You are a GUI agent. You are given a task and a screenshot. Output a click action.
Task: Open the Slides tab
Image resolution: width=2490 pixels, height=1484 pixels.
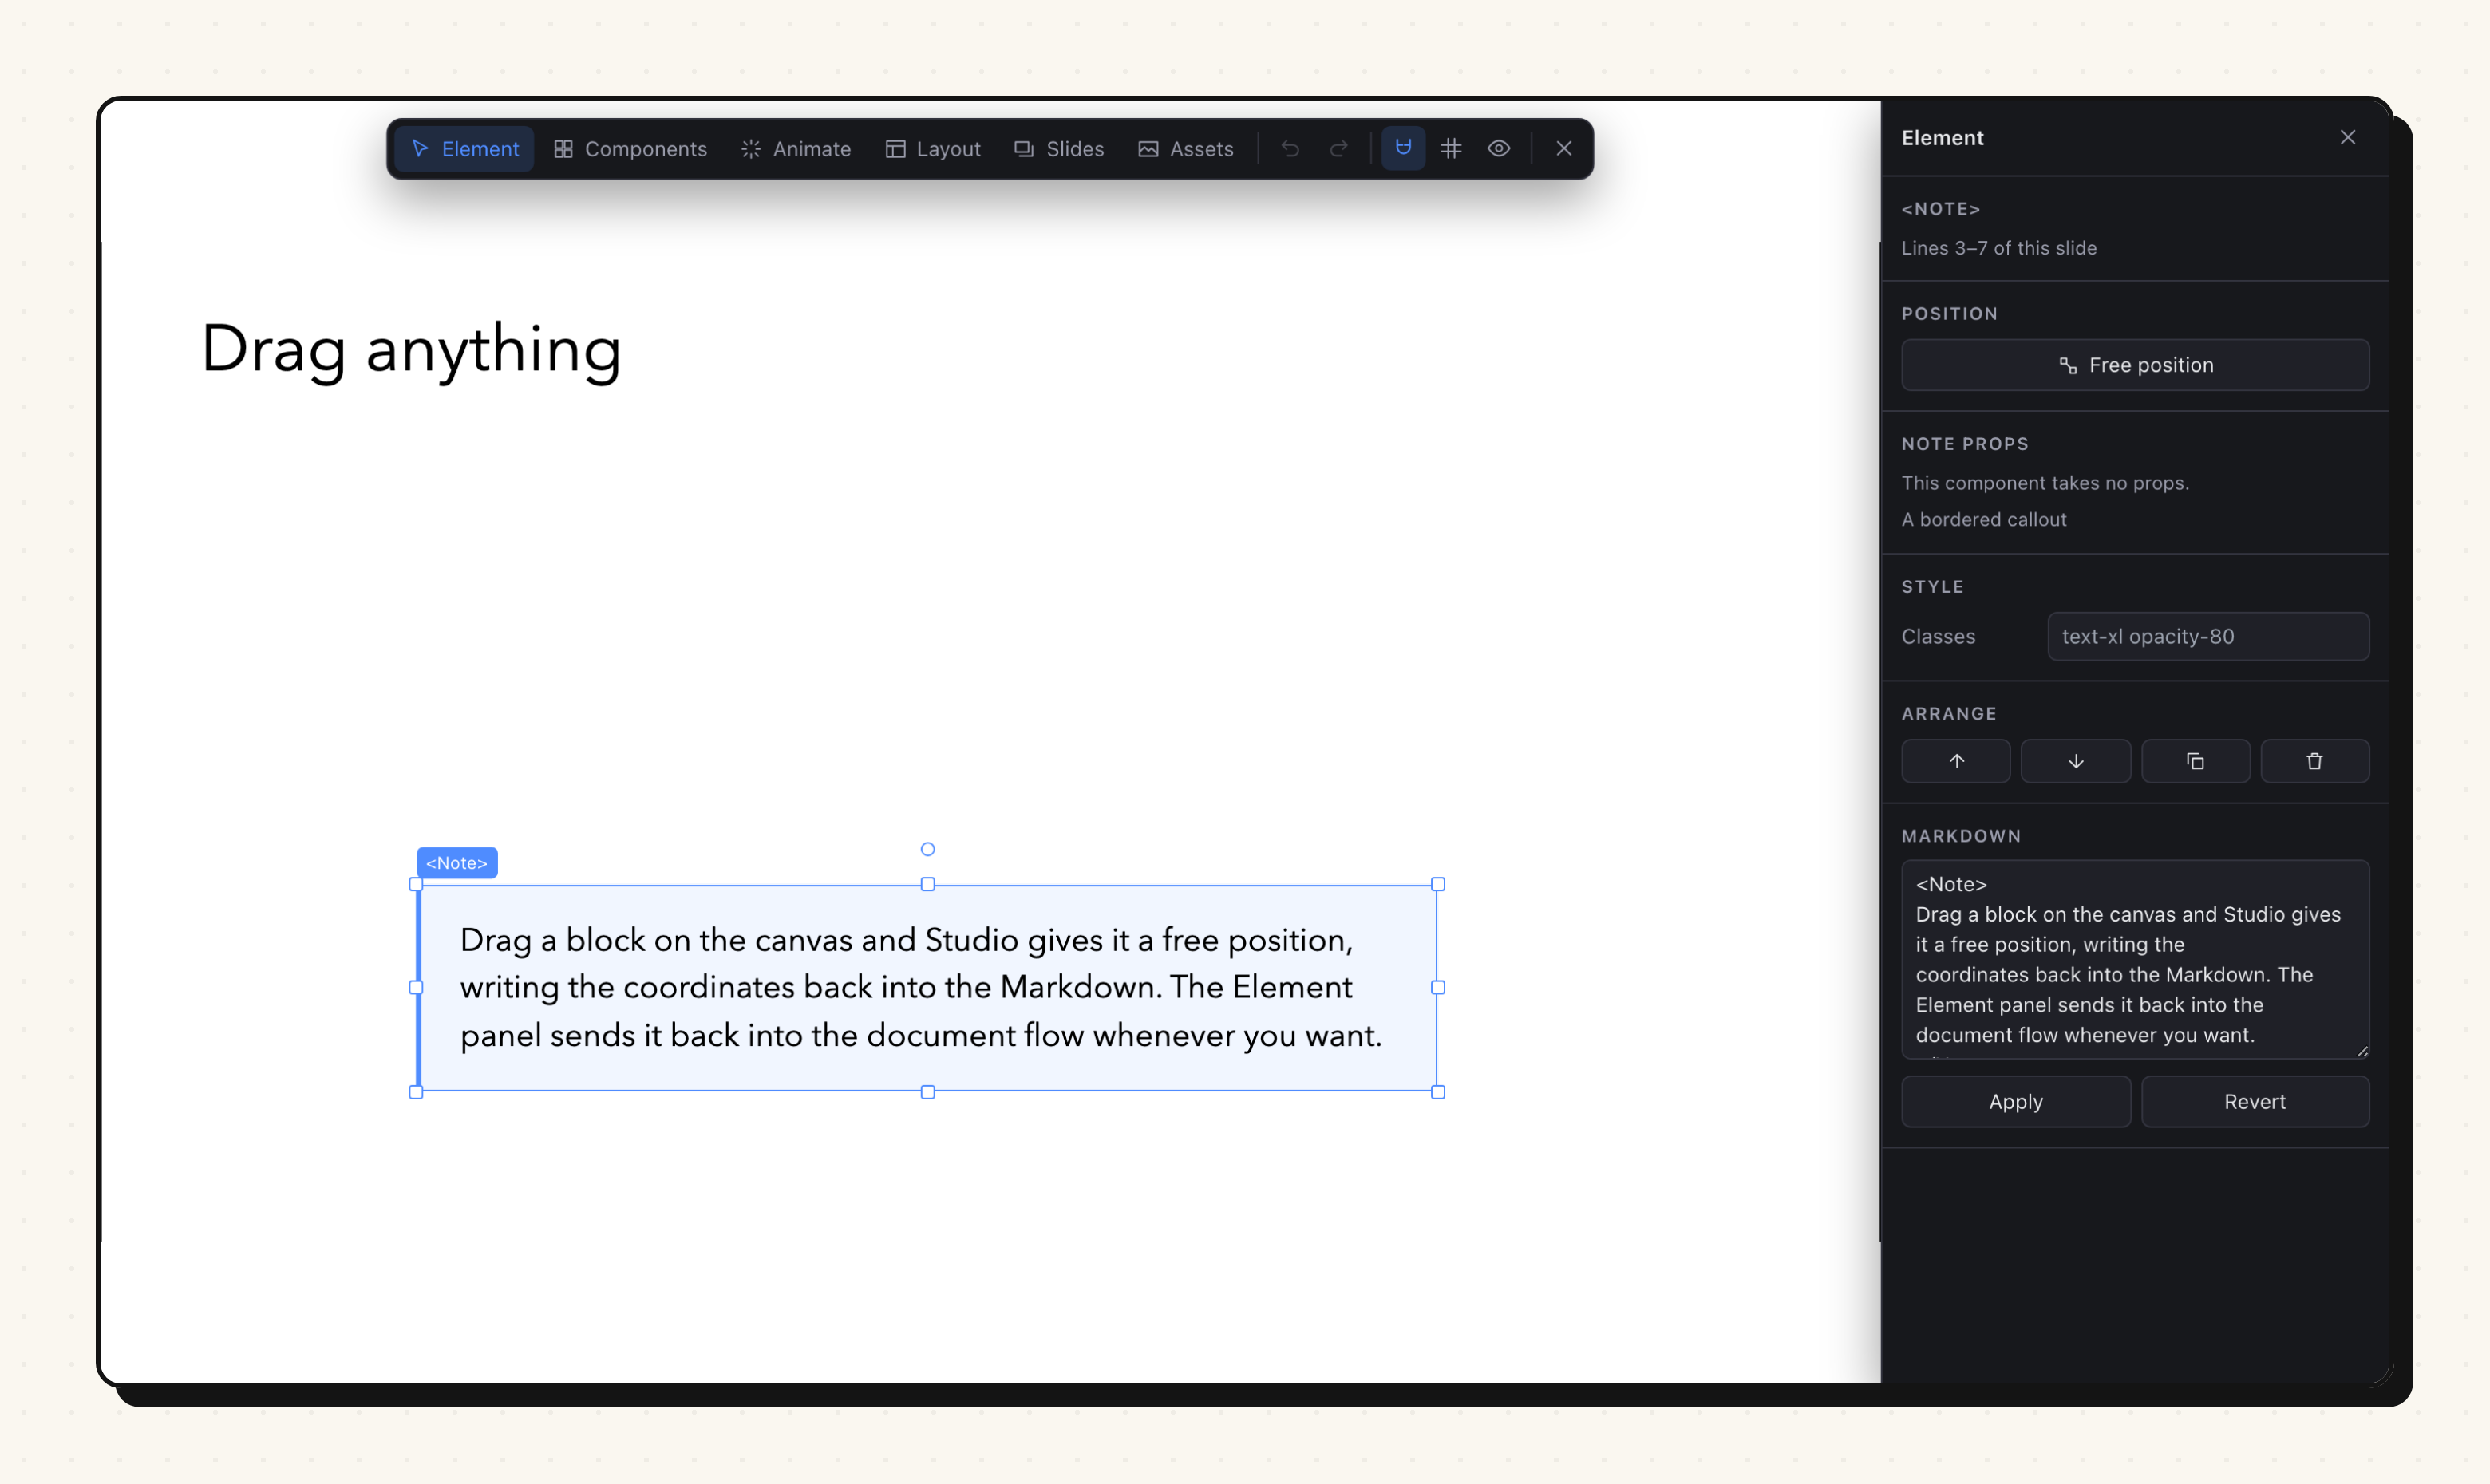1059,149
